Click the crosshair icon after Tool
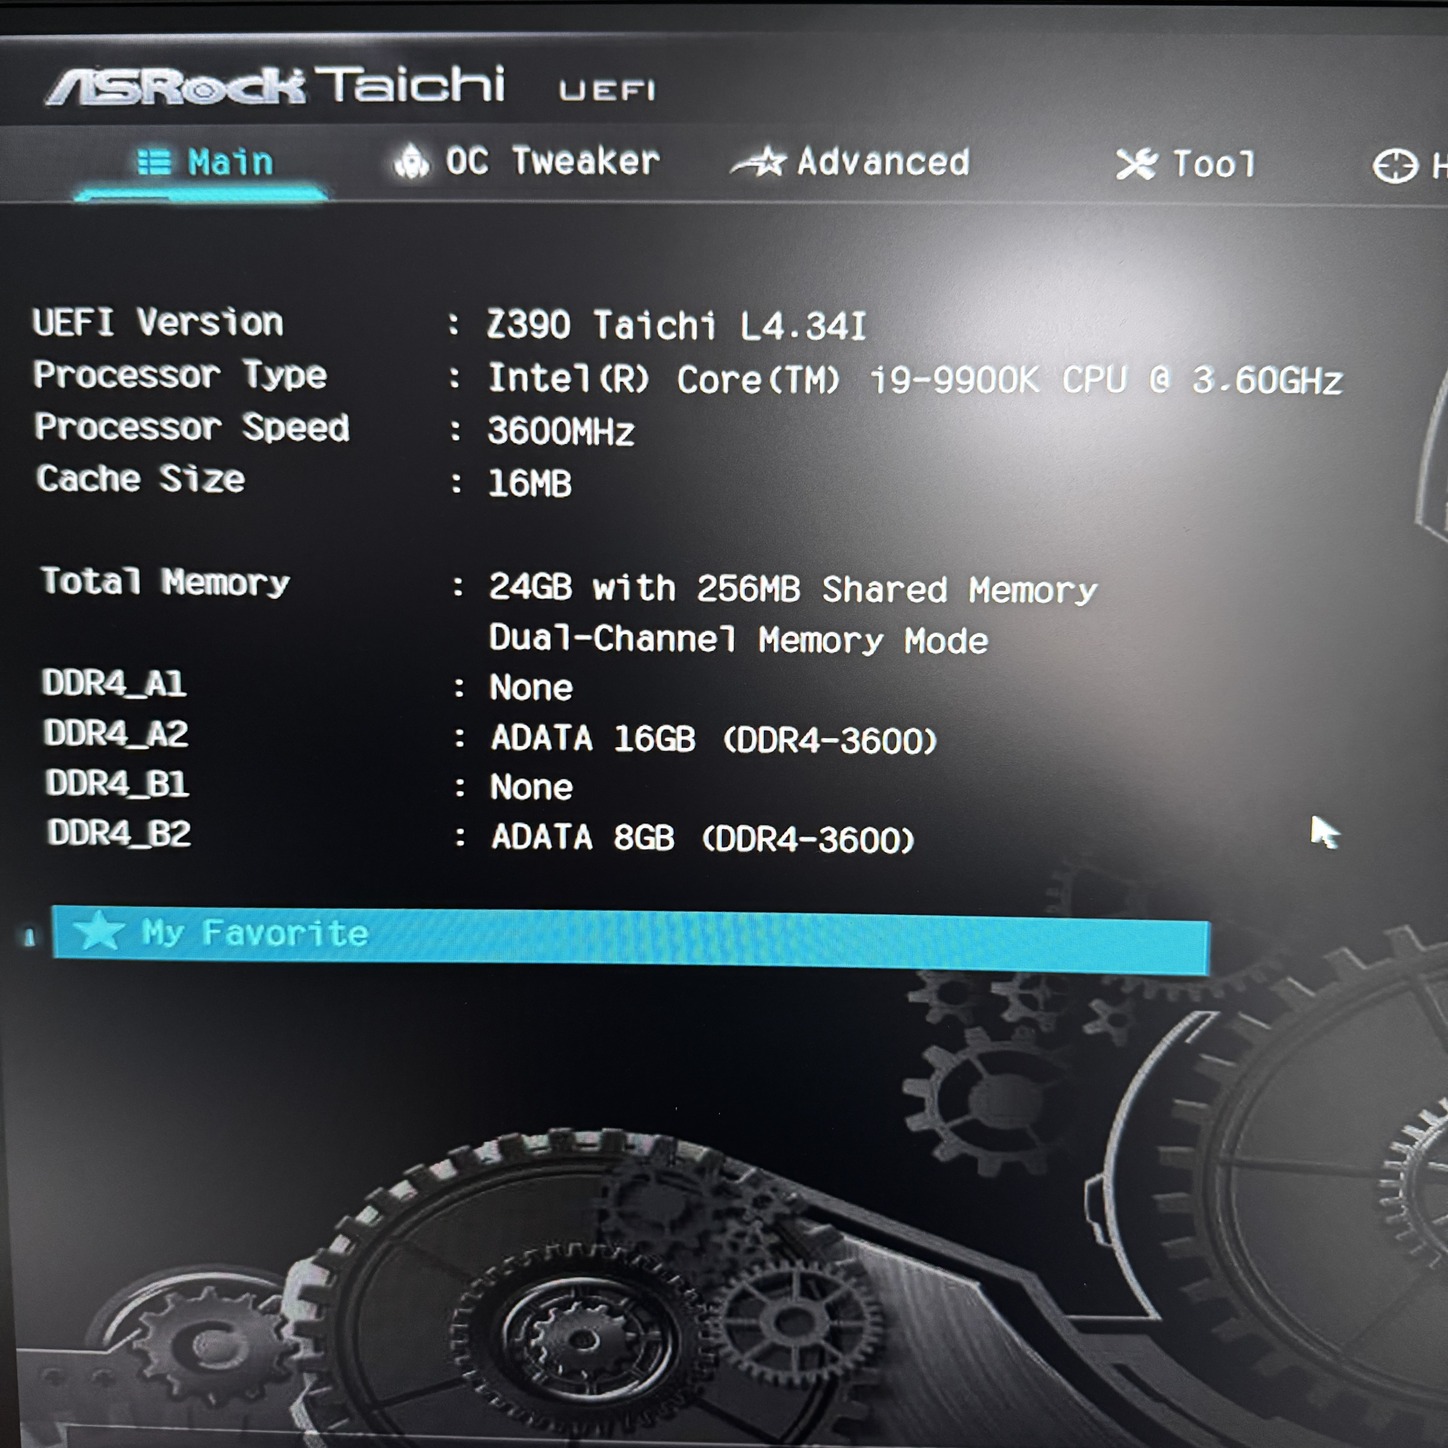This screenshot has width=1448, height=1448. 1394,166
